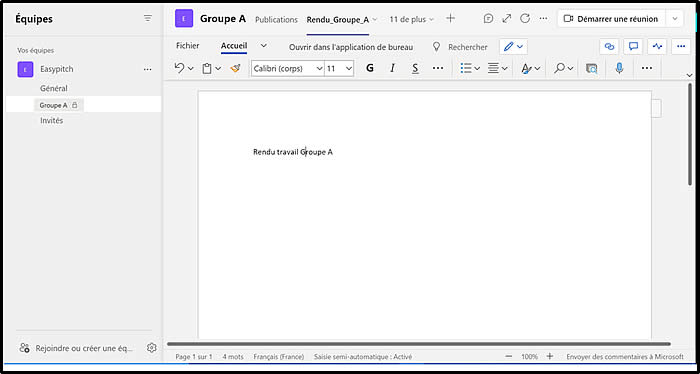Click the filter teams icon
The width and height of the screenshot is (700, 374).
148,18
